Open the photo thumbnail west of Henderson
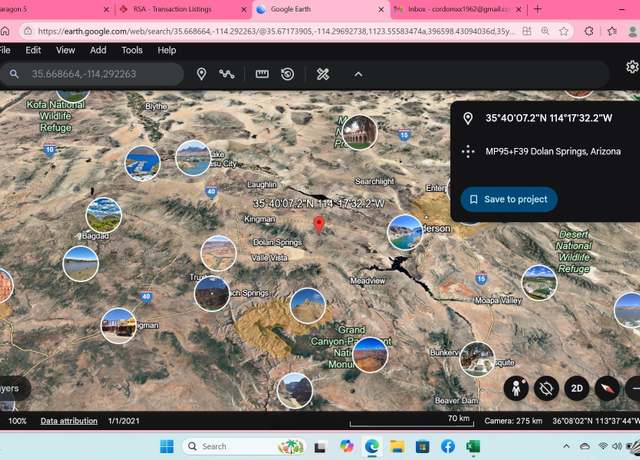This screenshot has height=460, width=640. coord(405,232)
